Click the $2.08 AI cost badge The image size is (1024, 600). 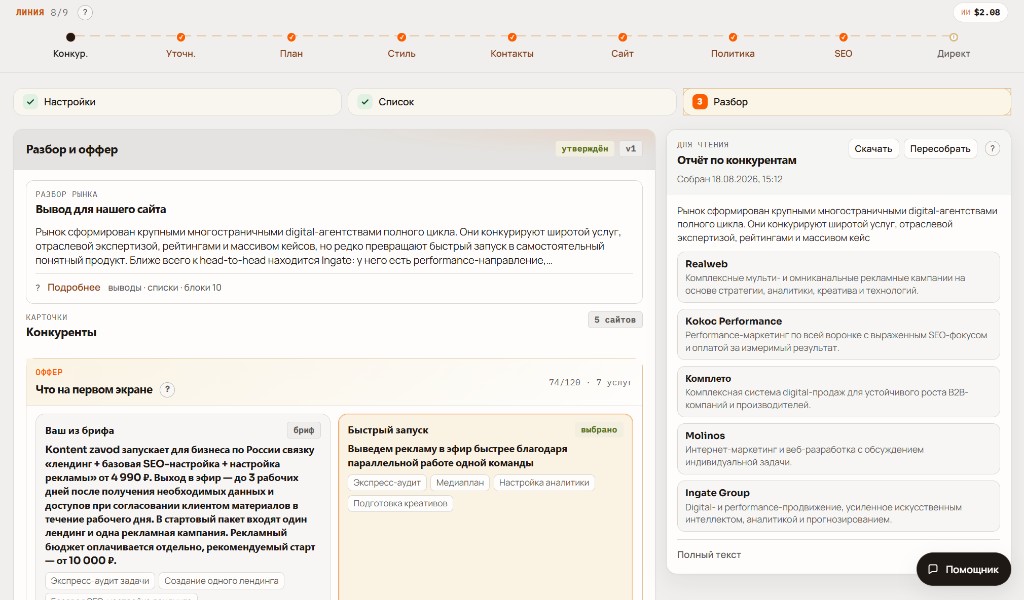click(980, 12)
